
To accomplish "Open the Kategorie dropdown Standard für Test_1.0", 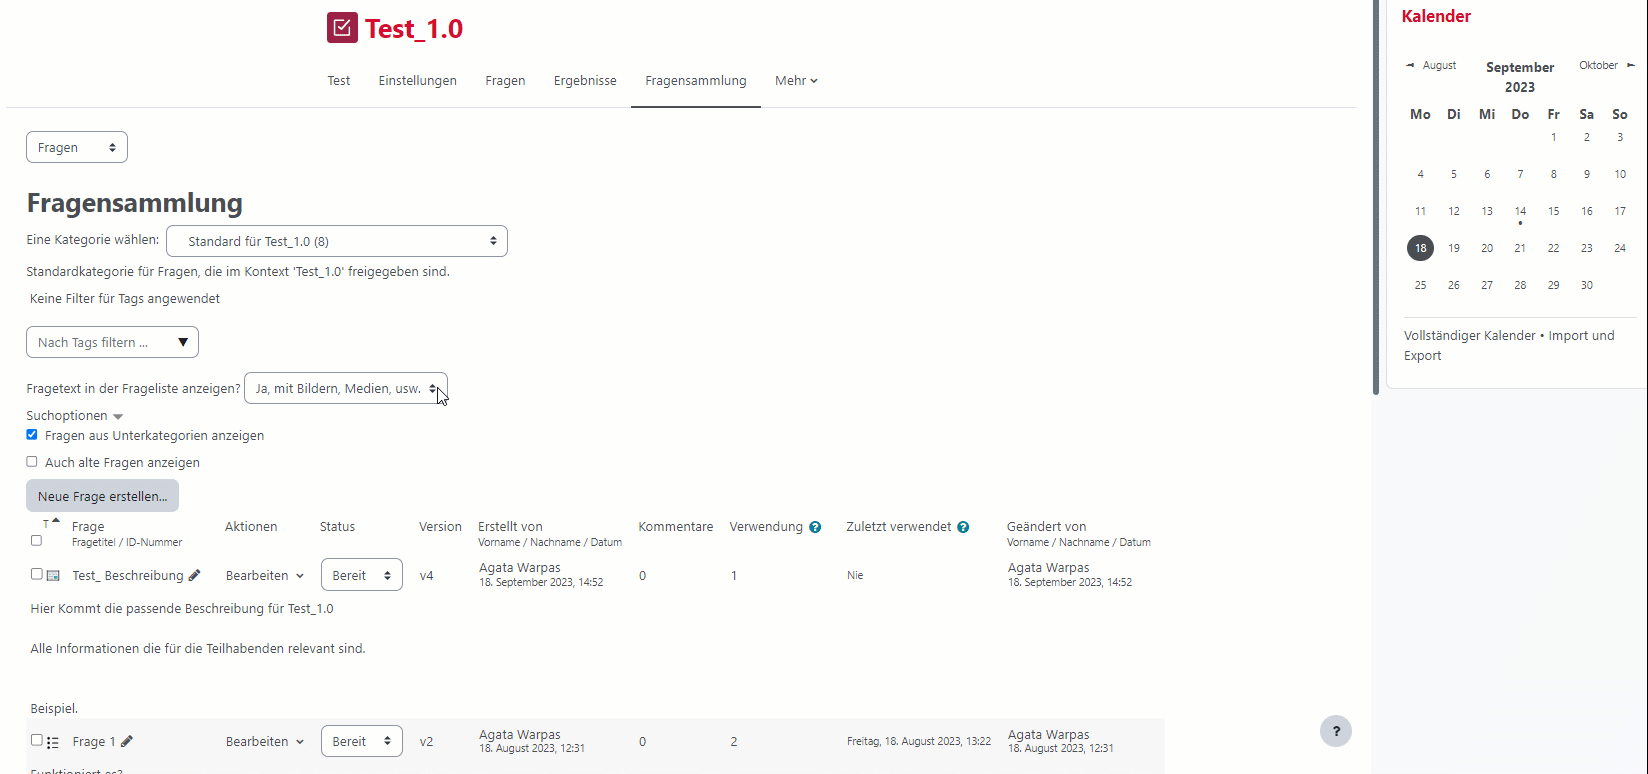I will [x=337, y=241].
